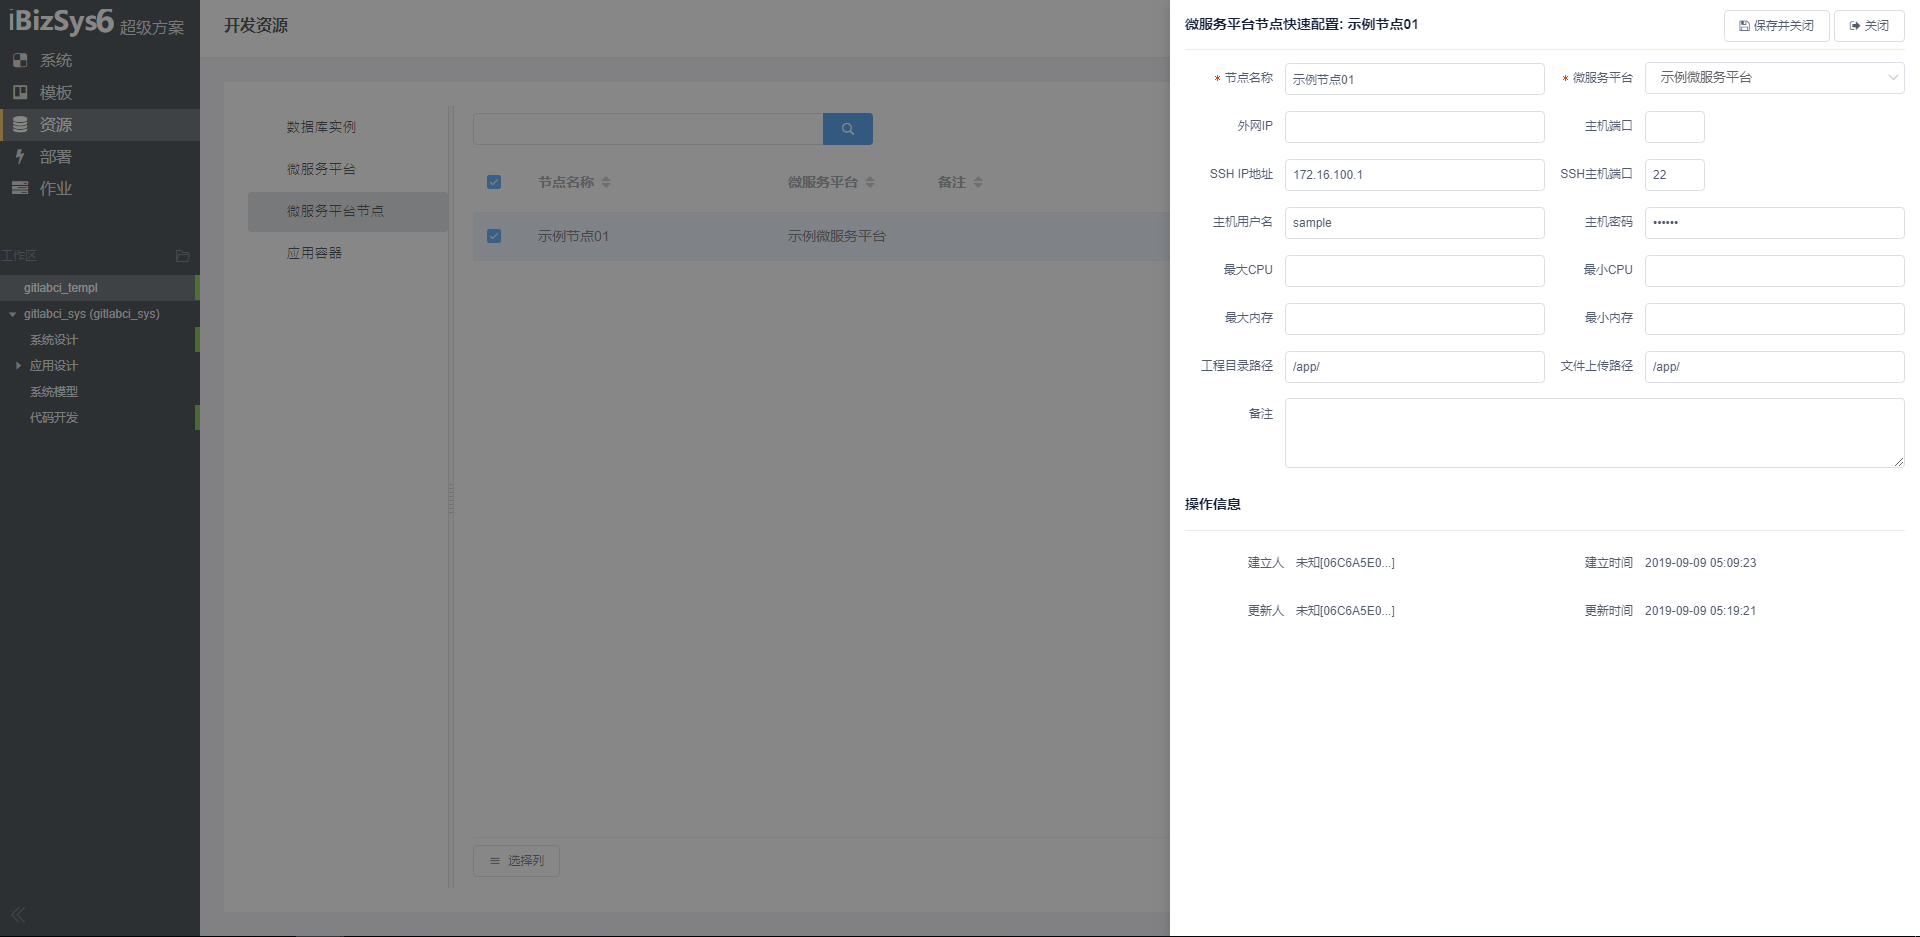1920x937 pixels.
Task: Switch to 应用容器 menu item
Action: point(314,253)
